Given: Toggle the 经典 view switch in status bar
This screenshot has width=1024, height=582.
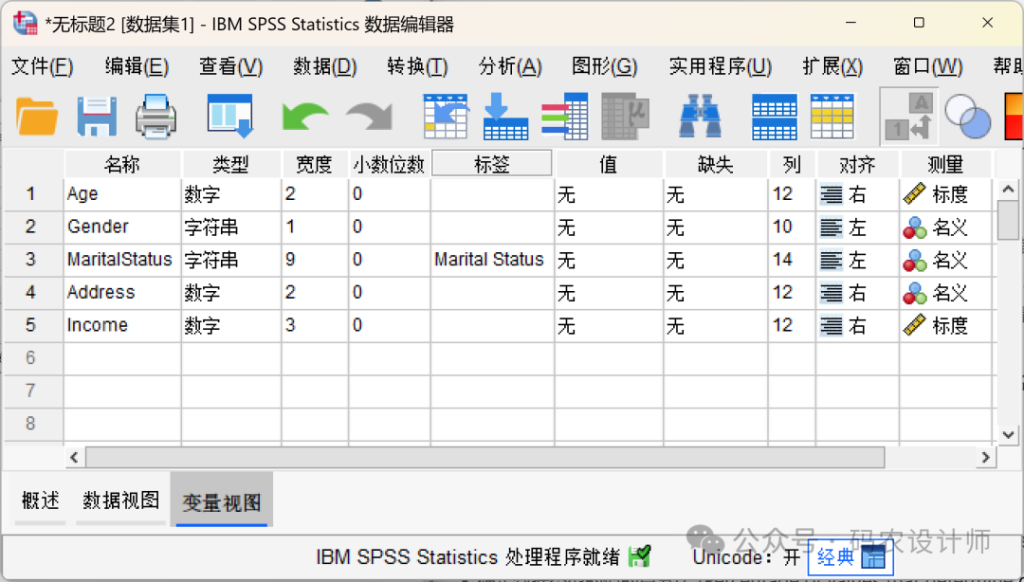Looking at the screenshot, I should coord(847,558).
